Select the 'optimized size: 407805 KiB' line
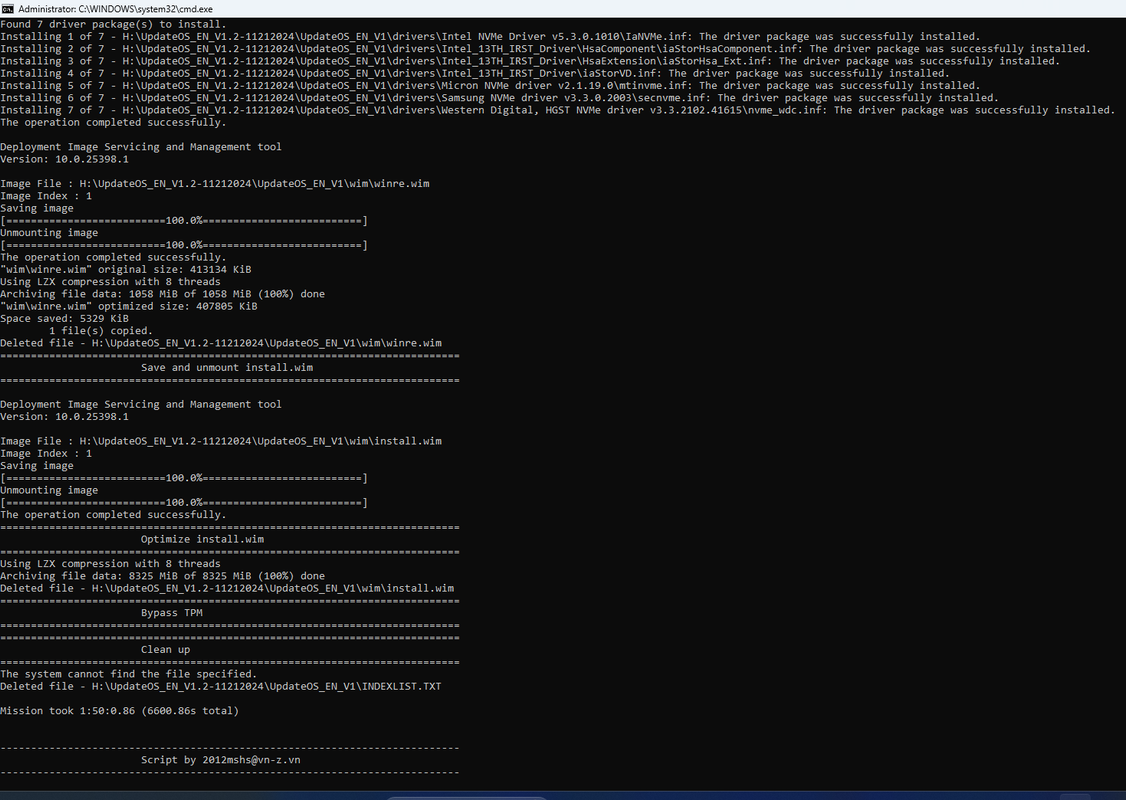 pos(129,306)
